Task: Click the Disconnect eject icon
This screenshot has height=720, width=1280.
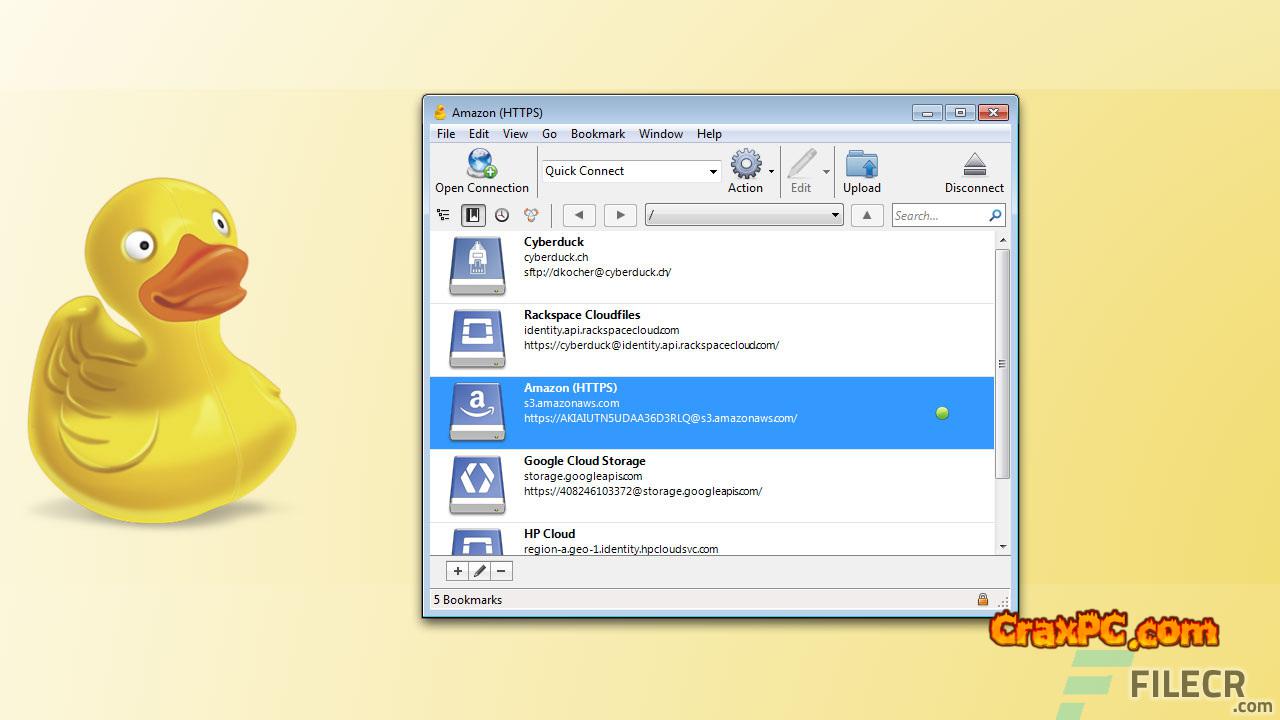Action: point(974,164)
